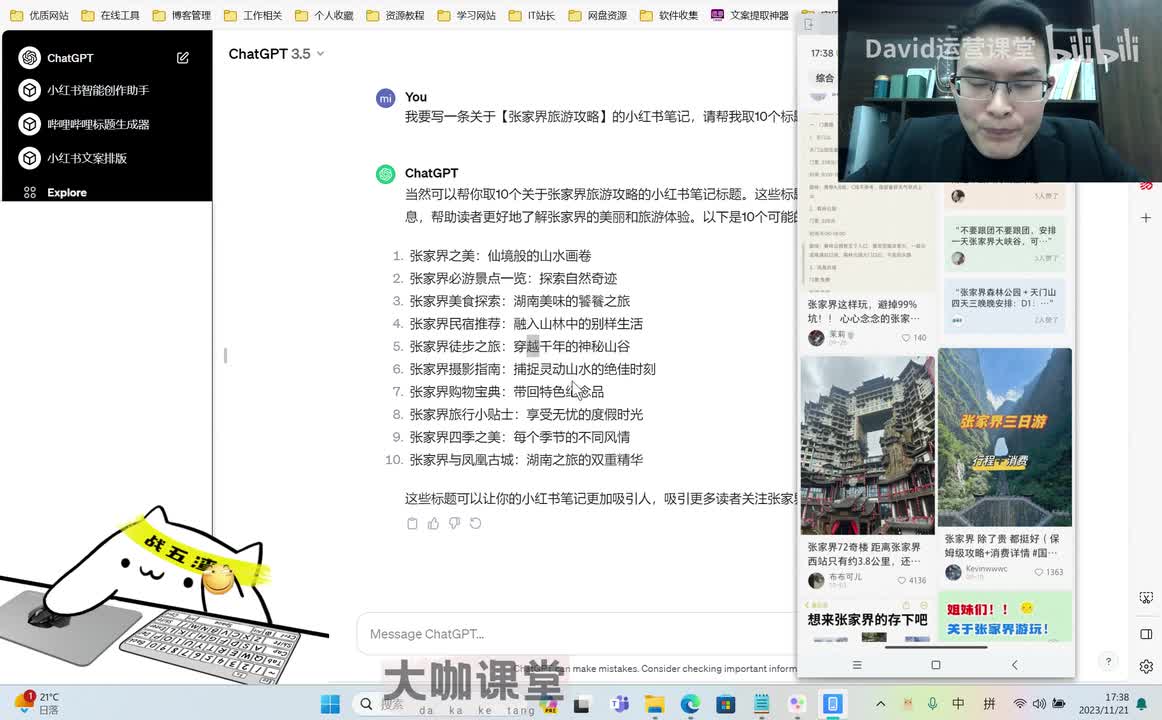Copy the ChatGPT response to clipboard
This screenshot has width=1162, height=720.
pos(412,523)
